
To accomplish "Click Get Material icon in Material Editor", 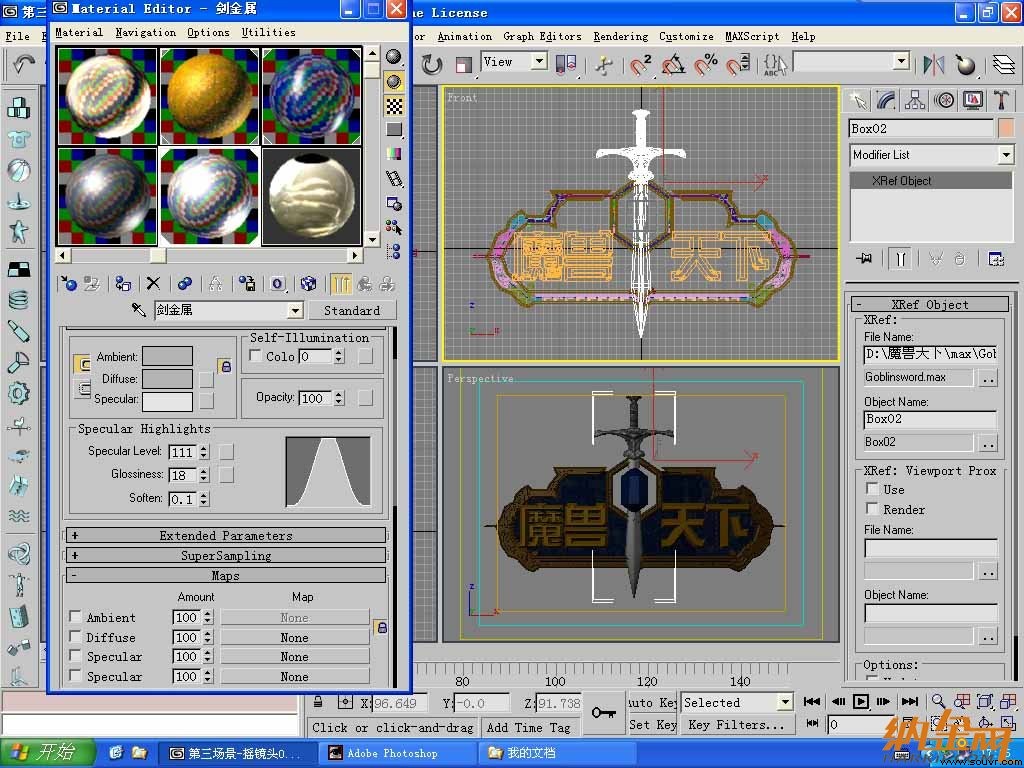I will click(67, 283).
